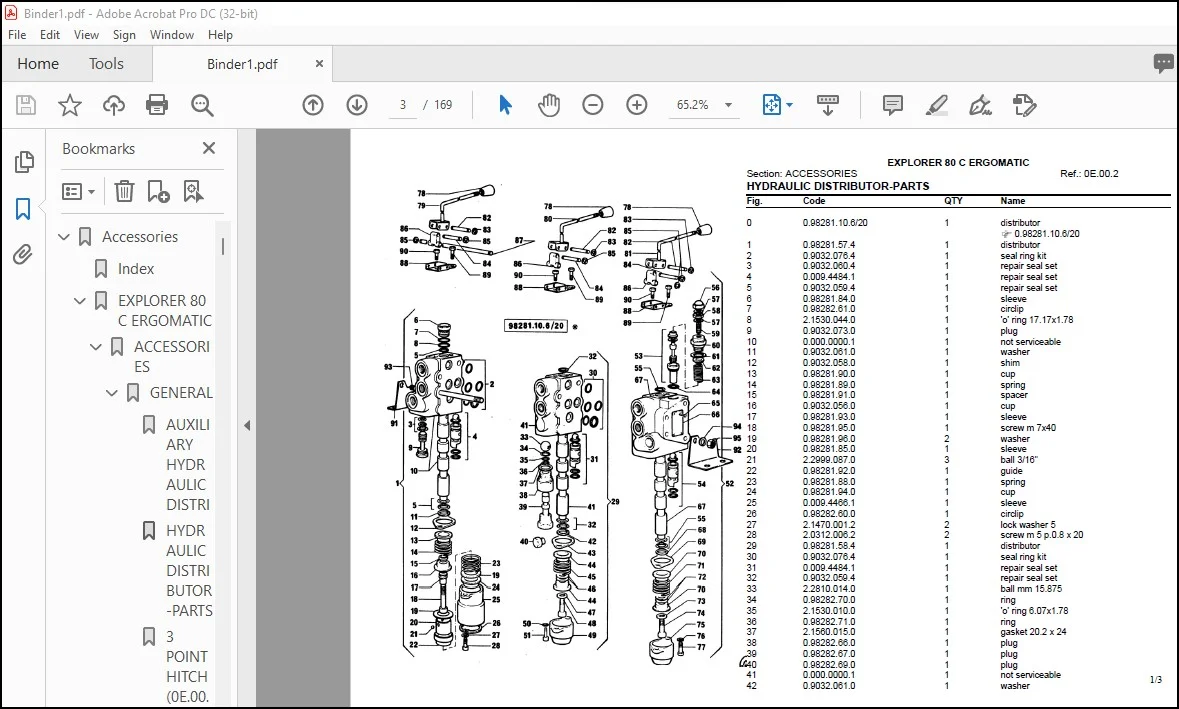Collapse the ACCESSORIES sub-bookmark
The height and width of the screenshot is (709, 1179).
pyautogui.click(x=95, y=347)
